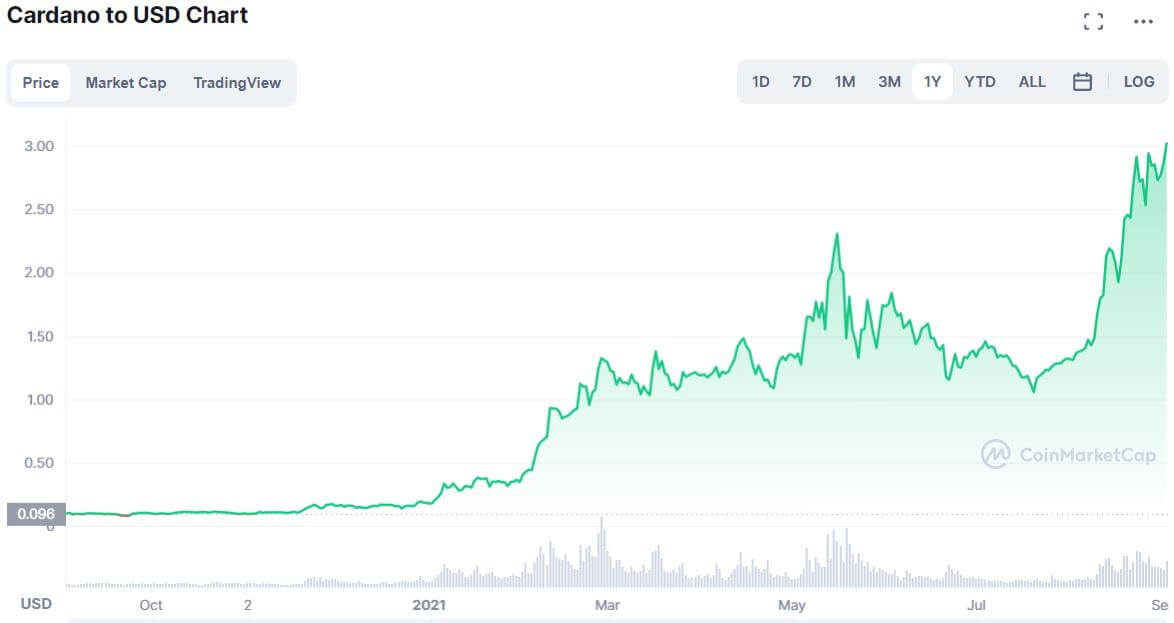Click the 0.096 price label marker
The height and width of the screenshot is (623, 1174).
tap(37, 515)
